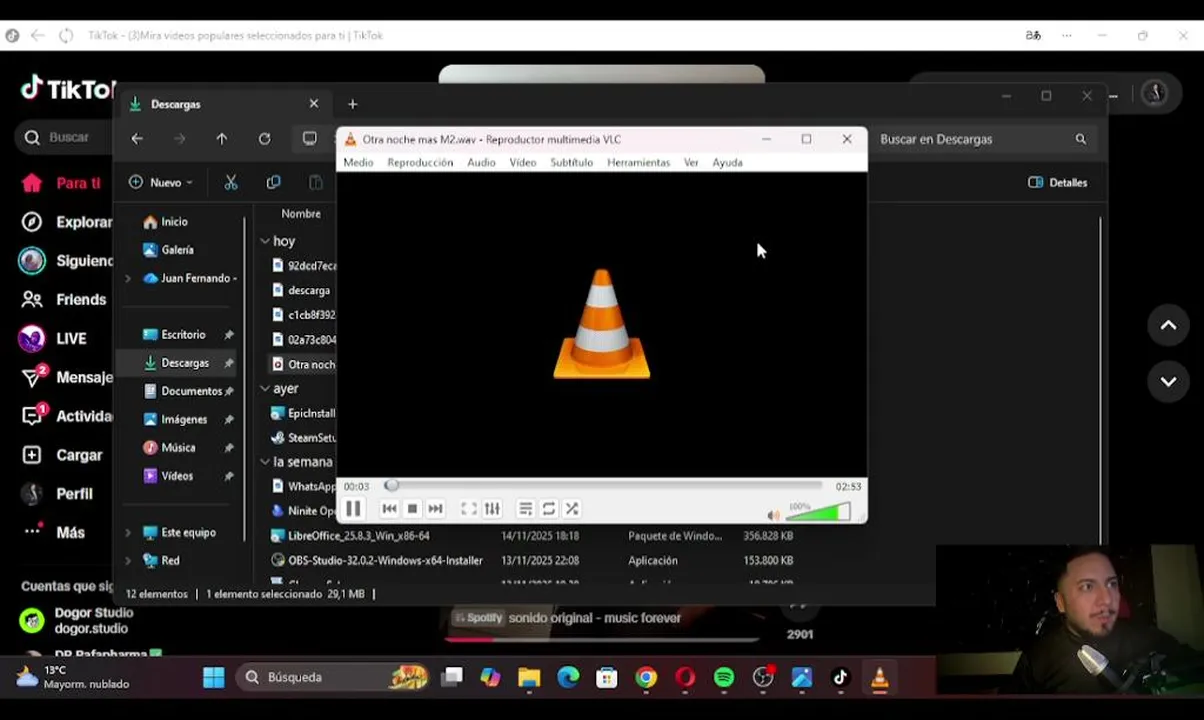Toggle the VLC playlist view
This screenshot has width=1204, height=720.
click(525, 509)
